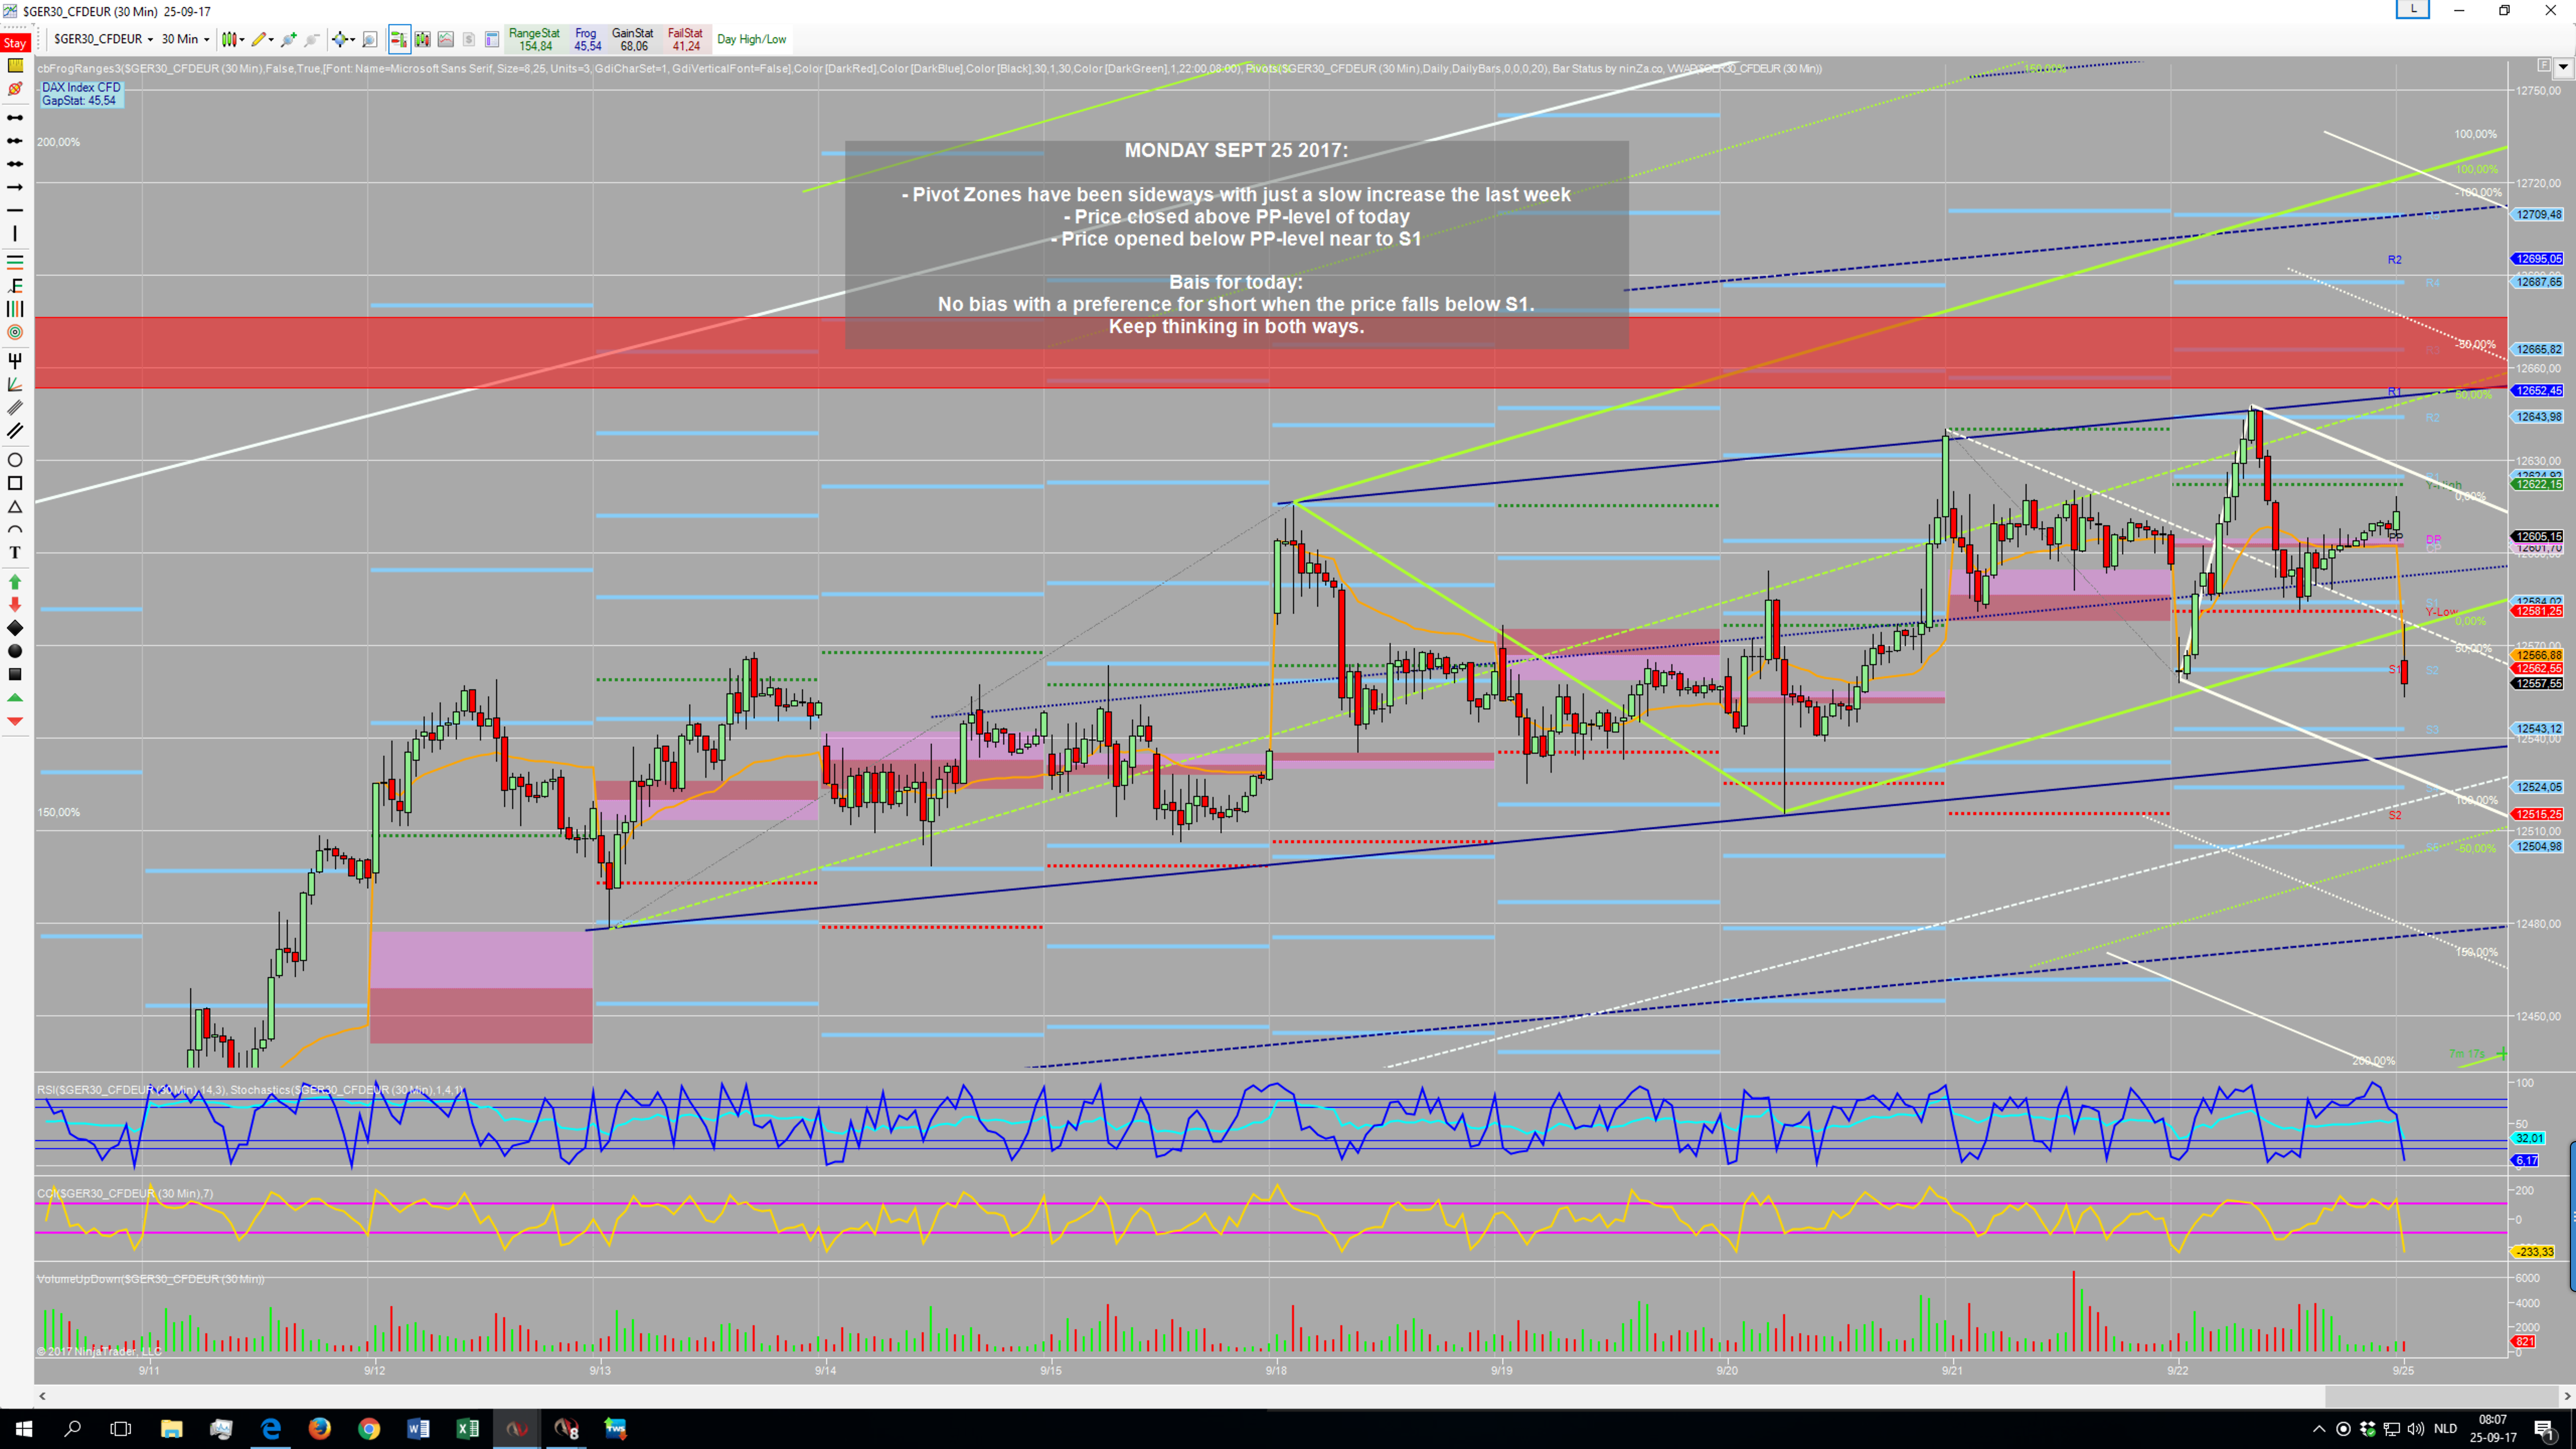Click the zoom frame magnifier icon
2576x1449 pixels.
[x=370, y=39]
